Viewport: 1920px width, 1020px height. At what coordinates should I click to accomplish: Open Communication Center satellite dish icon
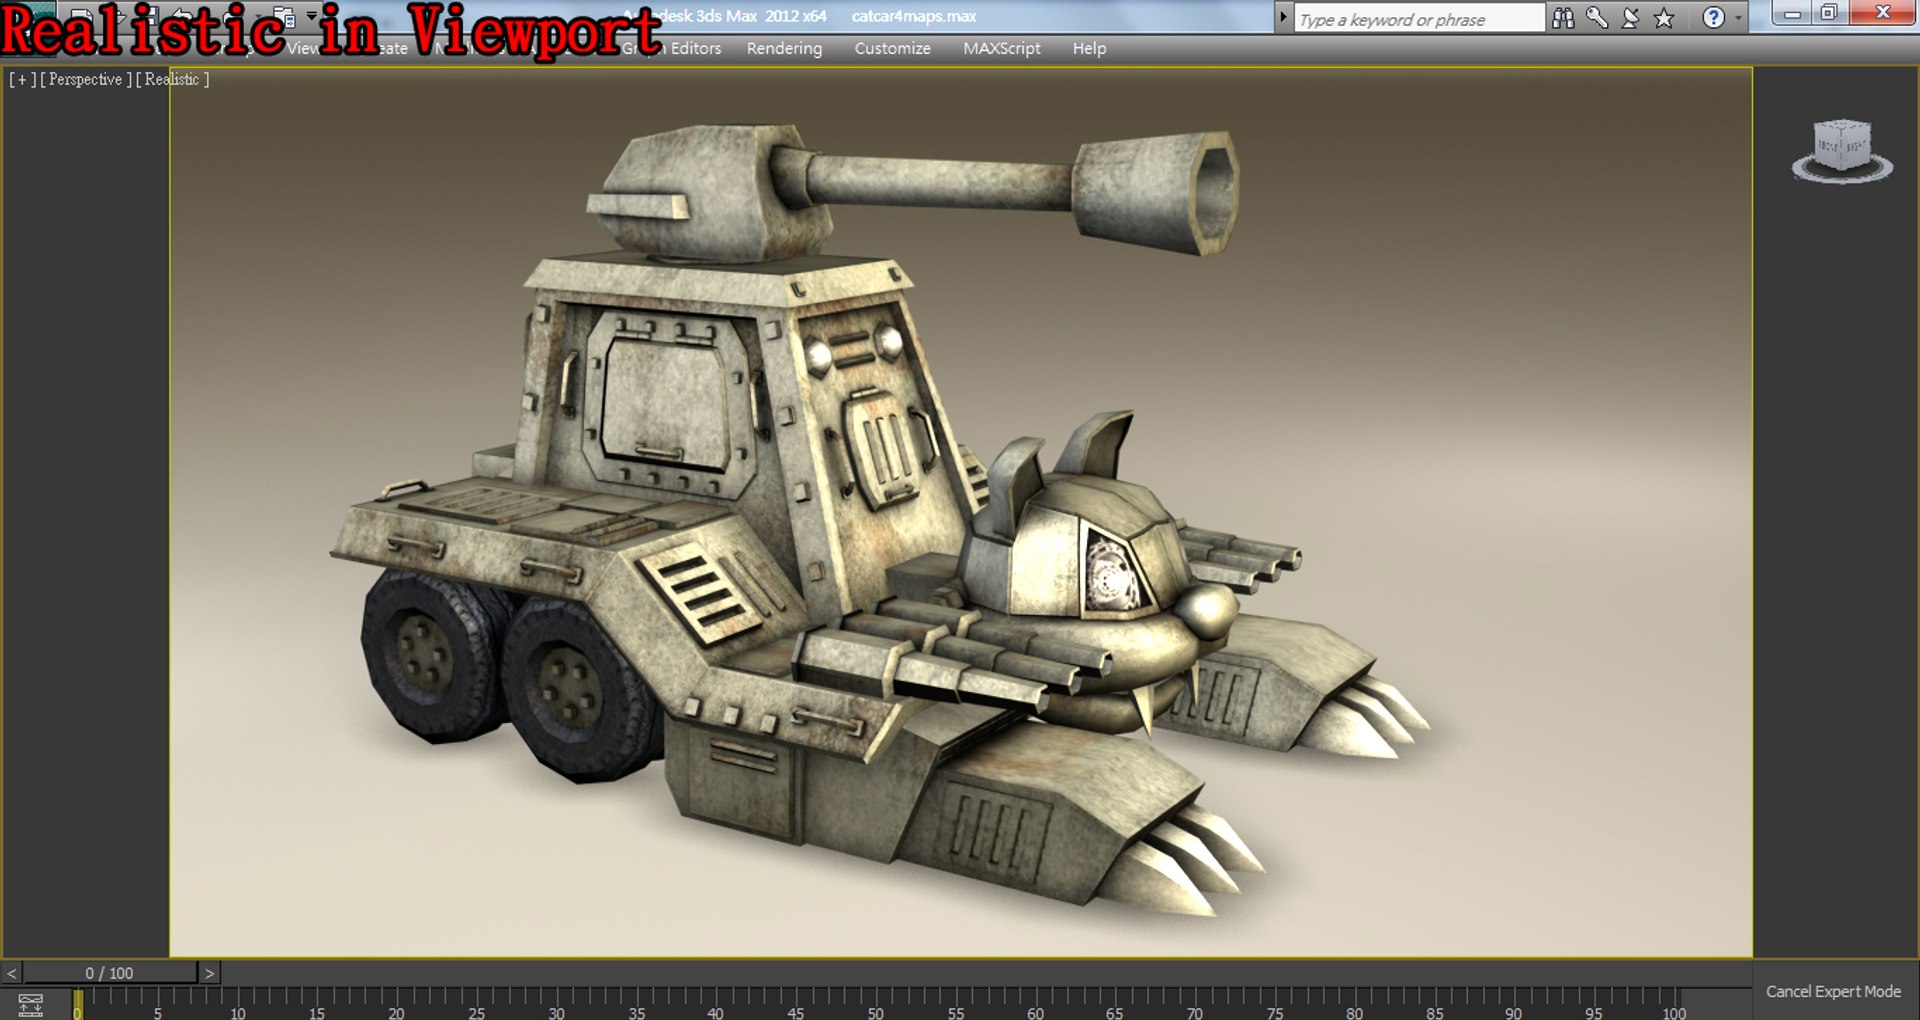click(x=1630, y=17)
